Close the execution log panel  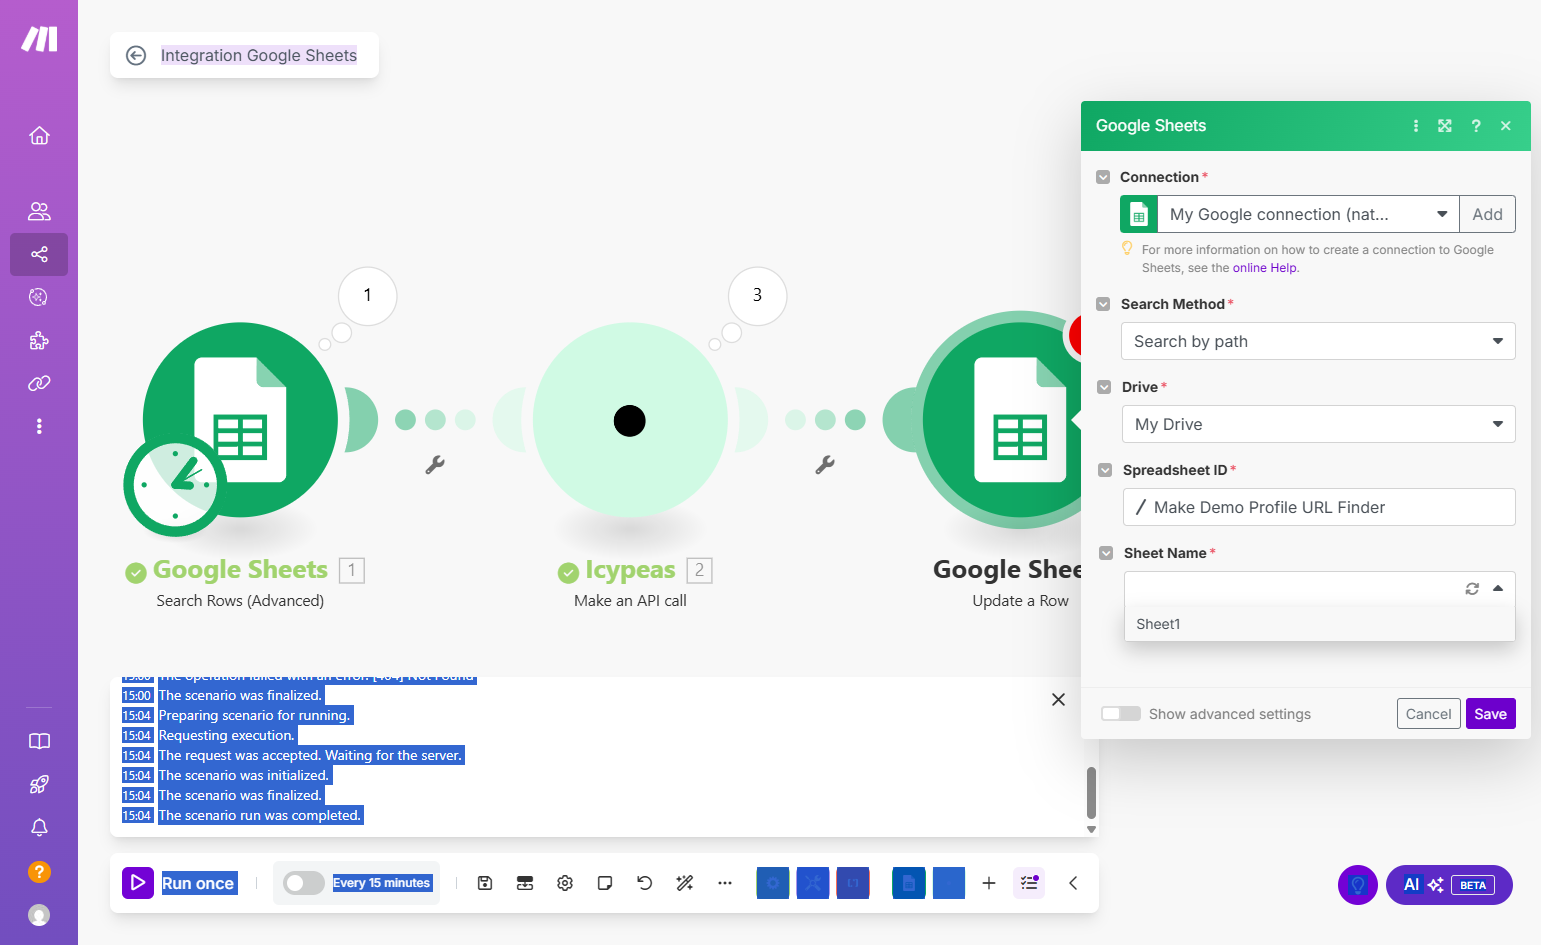(1058, 700)
